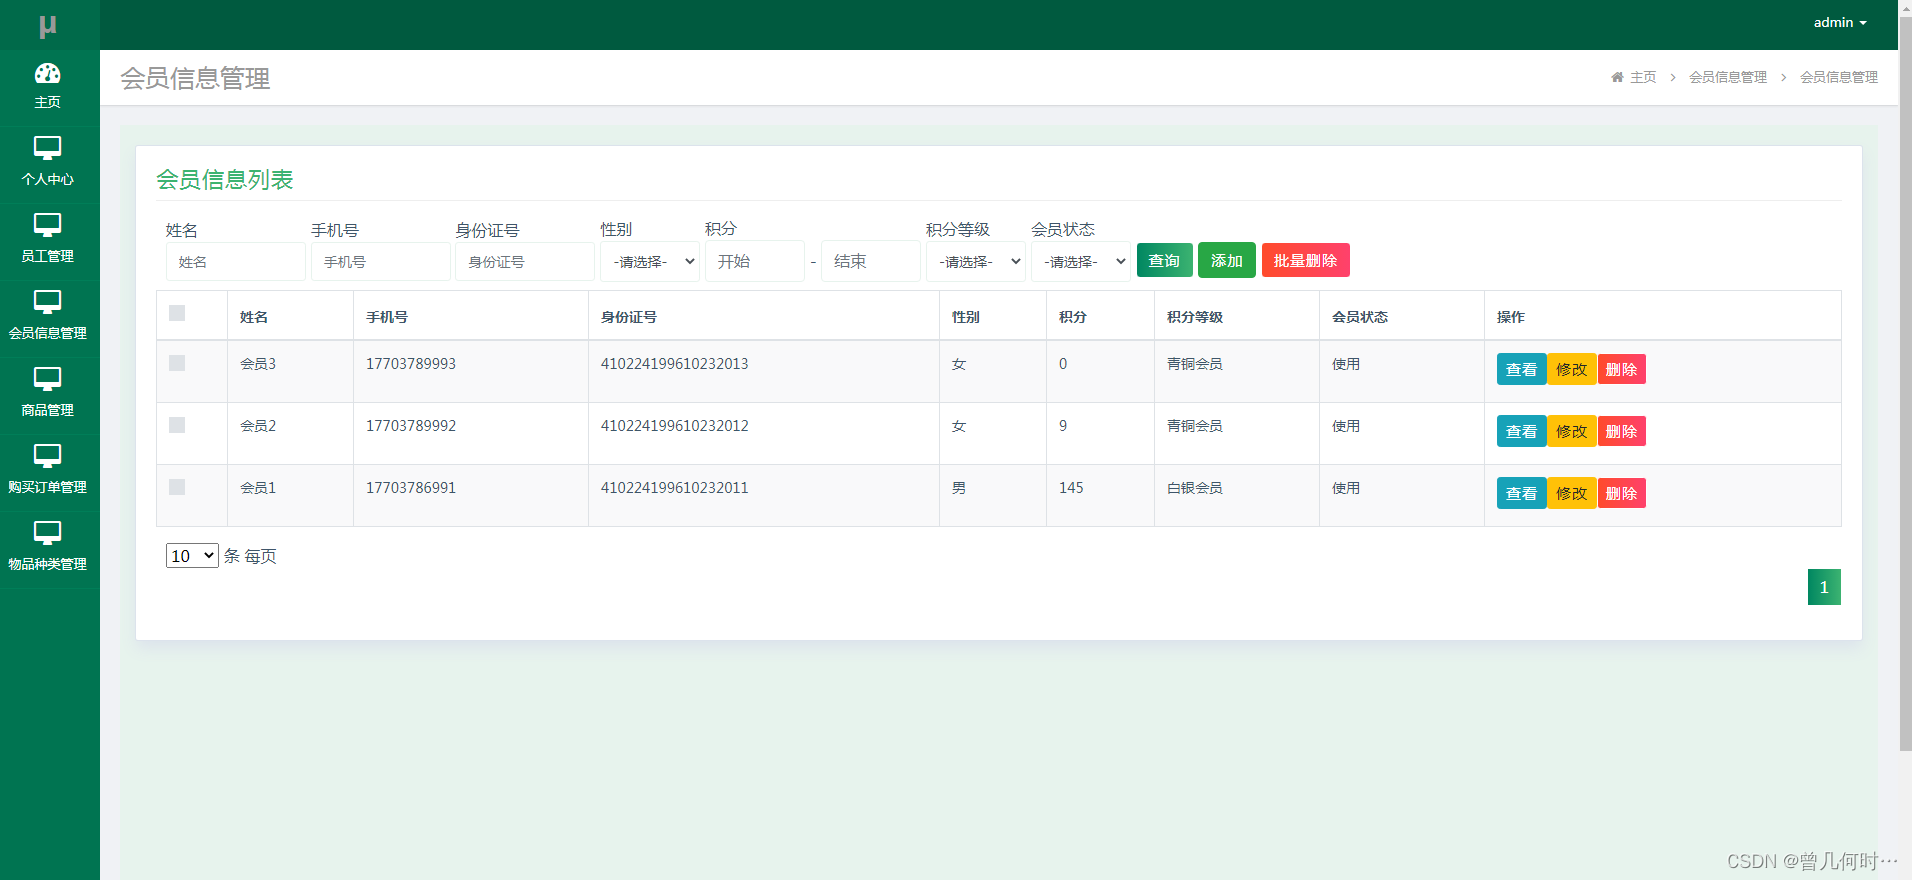Click the 手机号 search input field
Image resolution: width=1912 pixels, height=880 pixels.
pos(381,262)
